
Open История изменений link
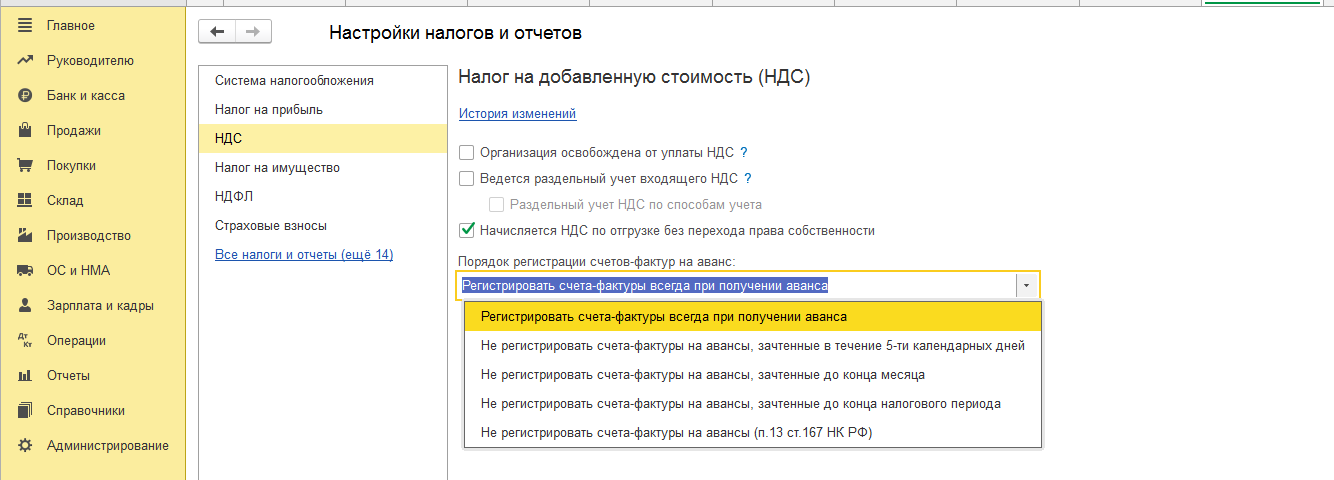coord(517,114)
